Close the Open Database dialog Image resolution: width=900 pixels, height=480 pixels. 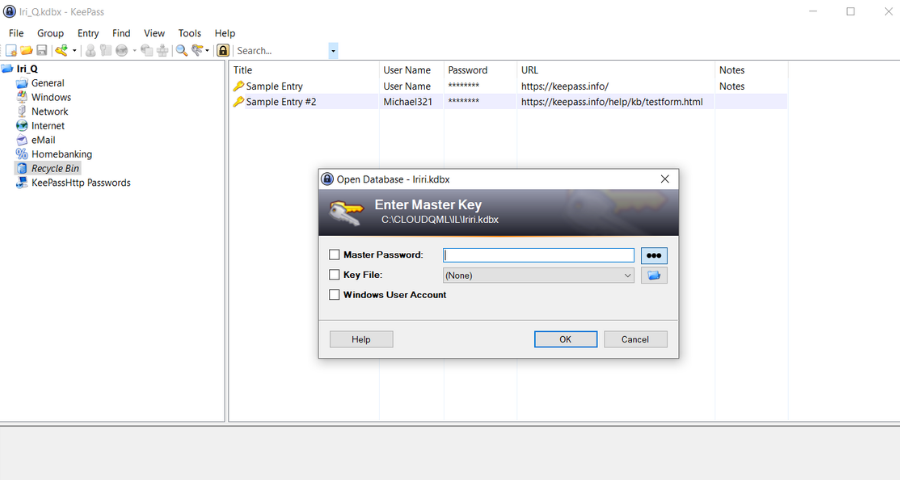click(x=665, y=179)
